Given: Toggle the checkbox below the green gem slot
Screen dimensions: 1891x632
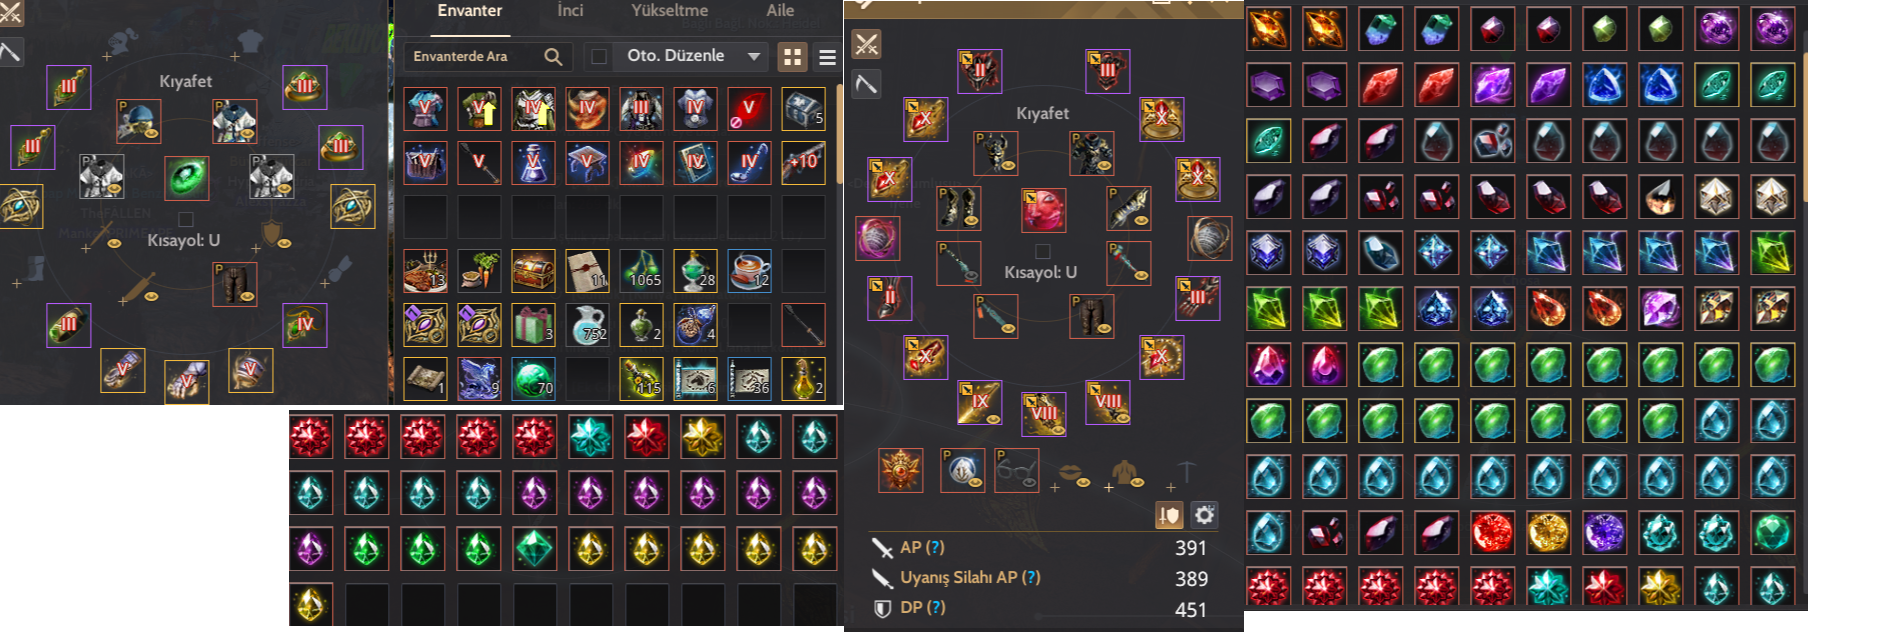Looking at the screenshot, I should point(185,219).
